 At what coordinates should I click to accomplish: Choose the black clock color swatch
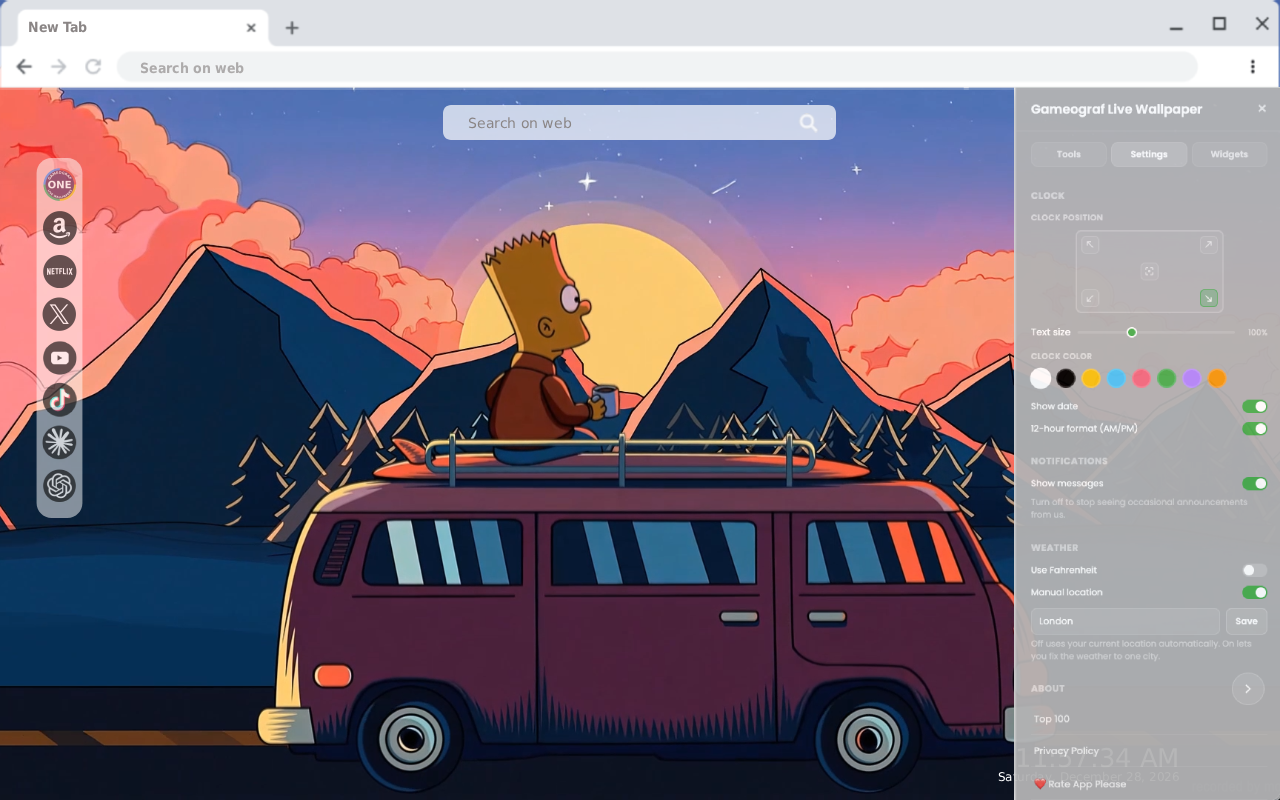(1066, 379)
